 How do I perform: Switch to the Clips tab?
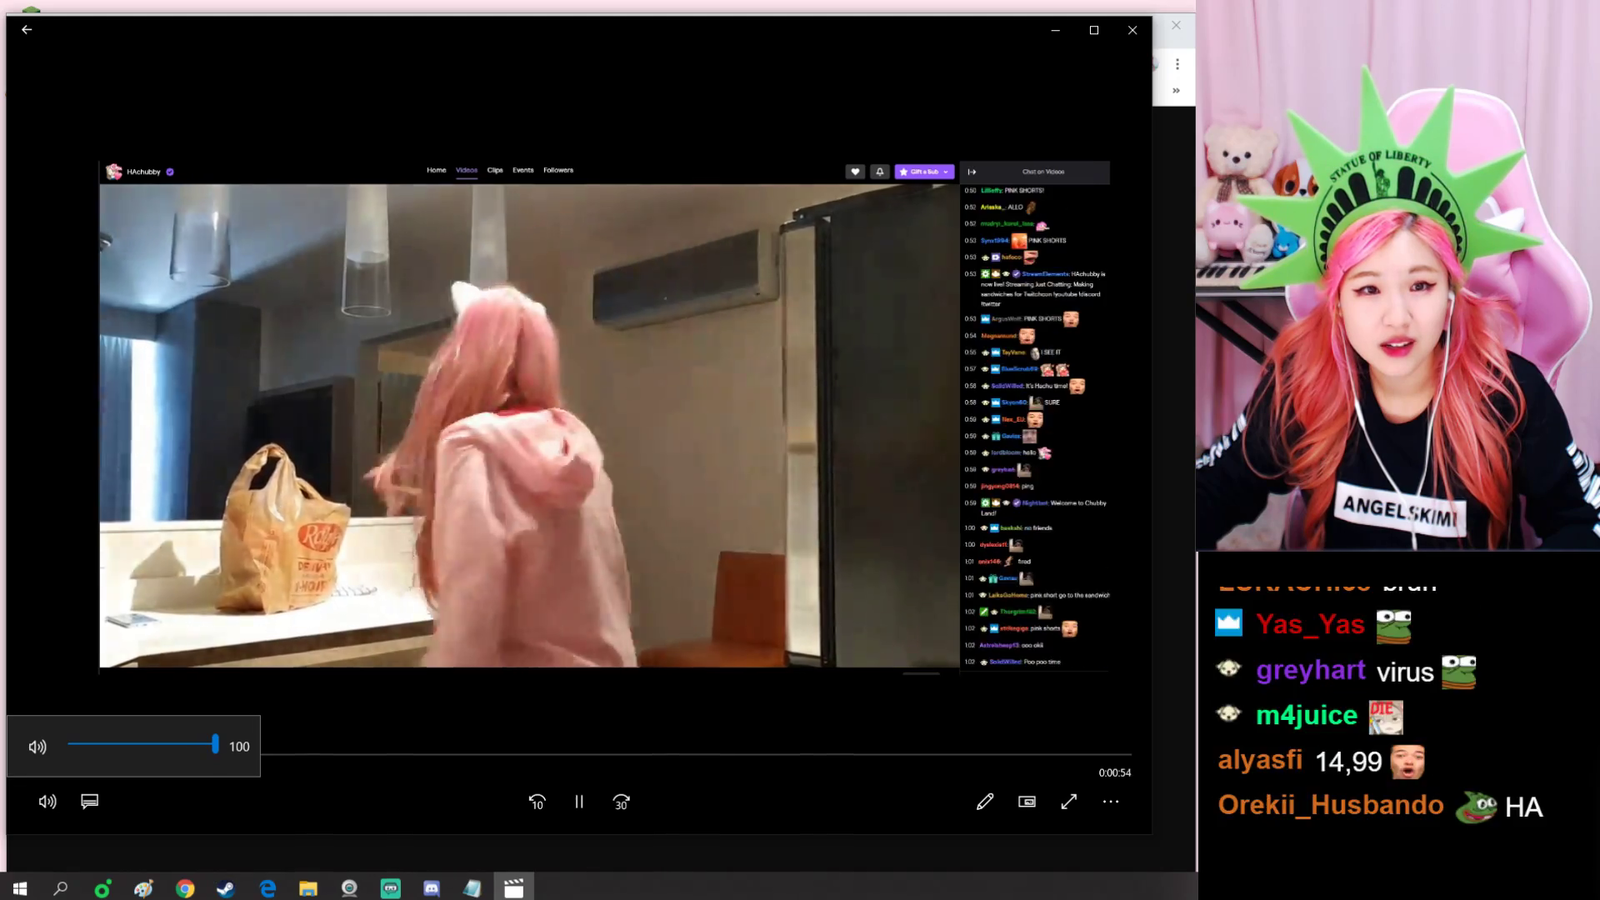pyautogui.click(x=495, y=170)
